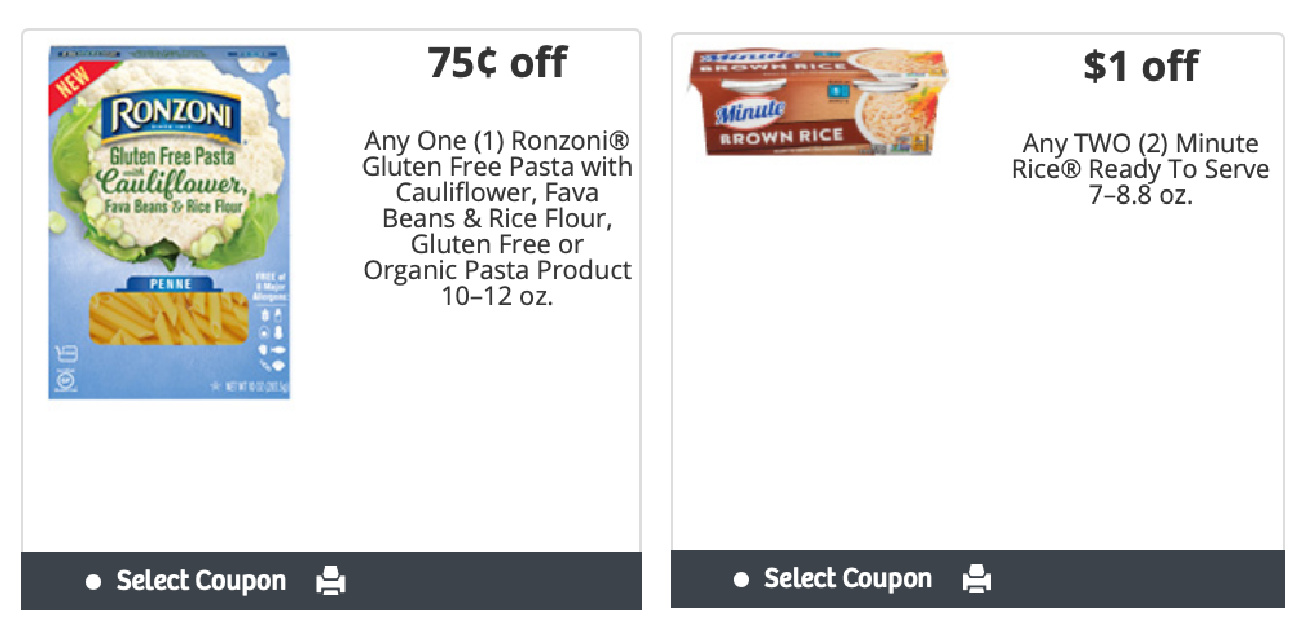The height and width of the screenshot is (628, 1309).
Task: Click the Select Coupon label under Minute Rice
Action: 848,579
